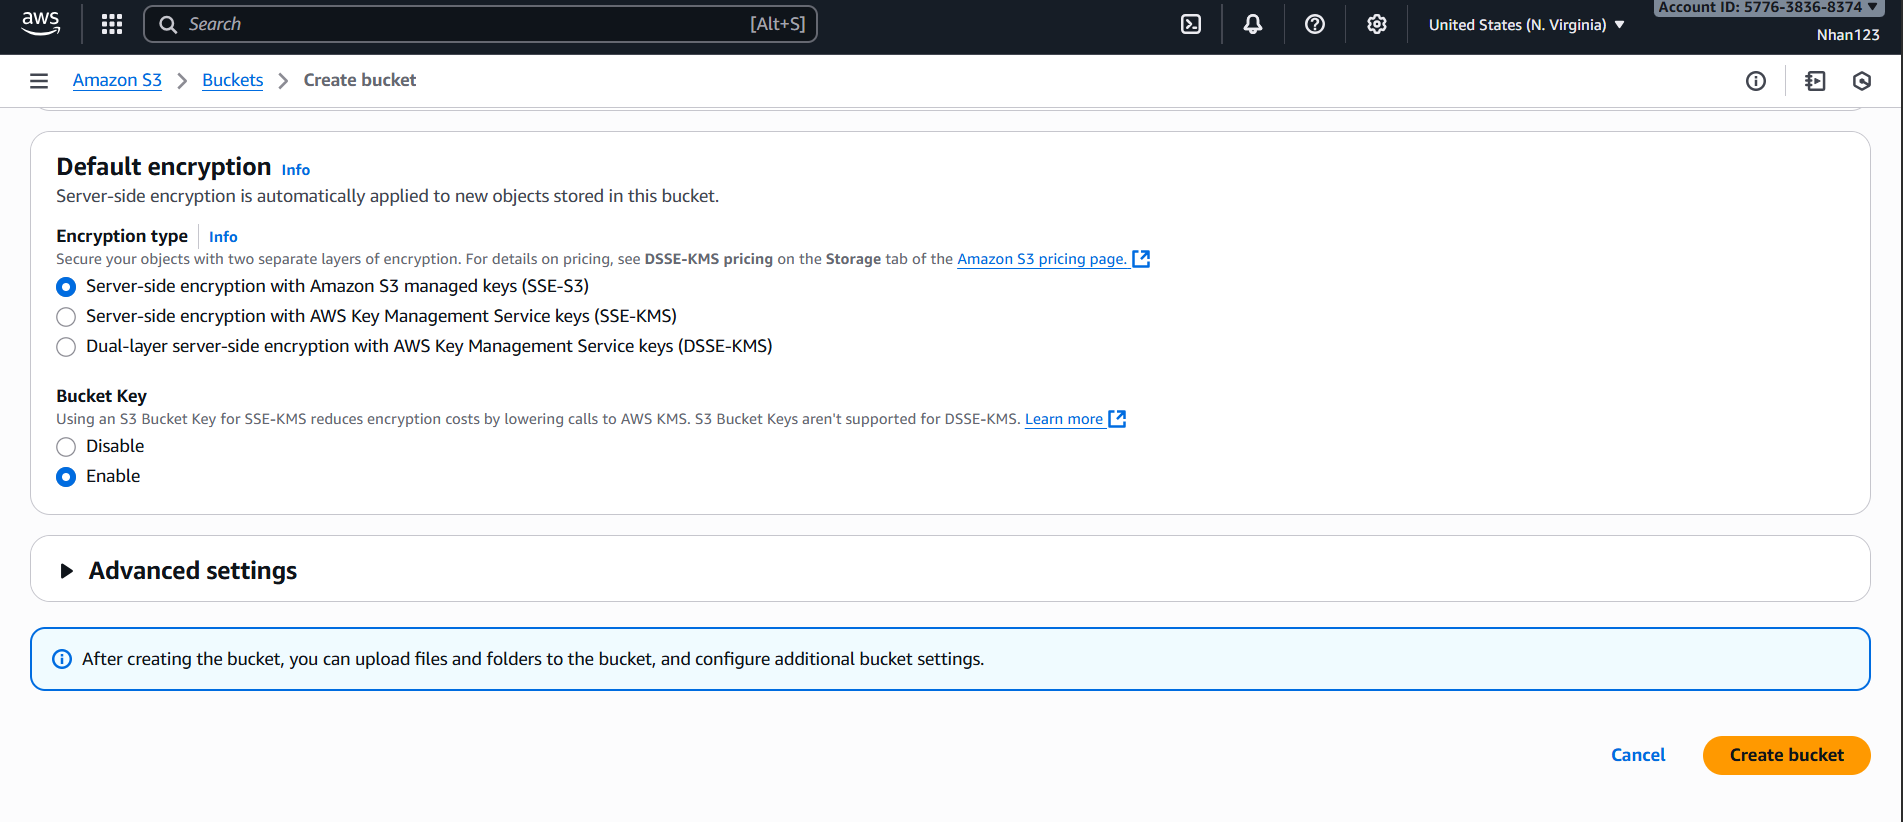The image size is (1903, 822).
Task: Select SSE-KMS encryption radio button
Action: [x=66, y=317]
